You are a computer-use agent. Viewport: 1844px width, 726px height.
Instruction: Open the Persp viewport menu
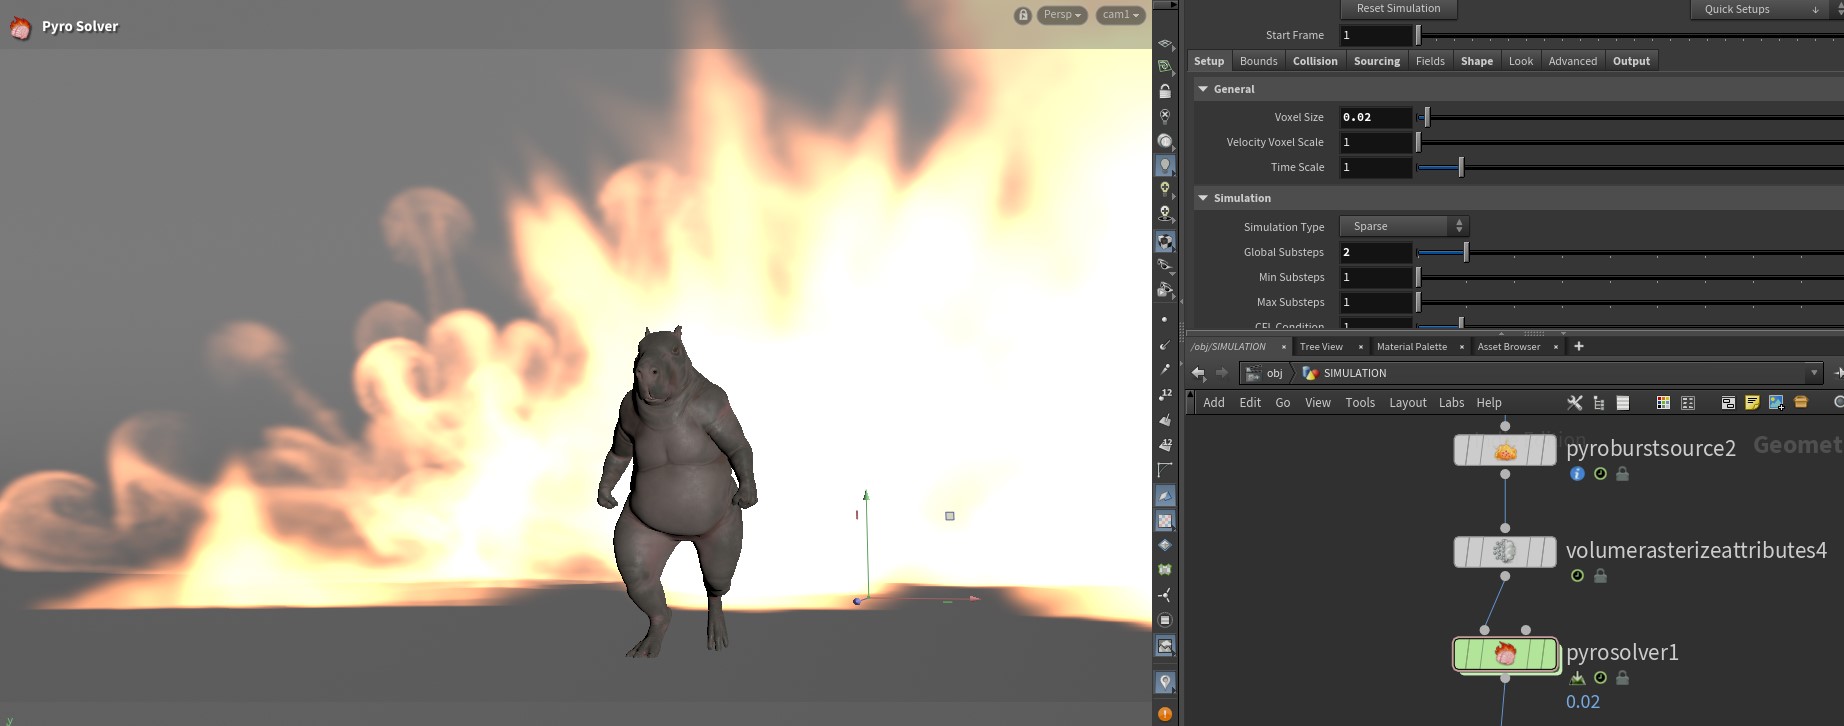pyautogui.click(x=1062, y=15)
